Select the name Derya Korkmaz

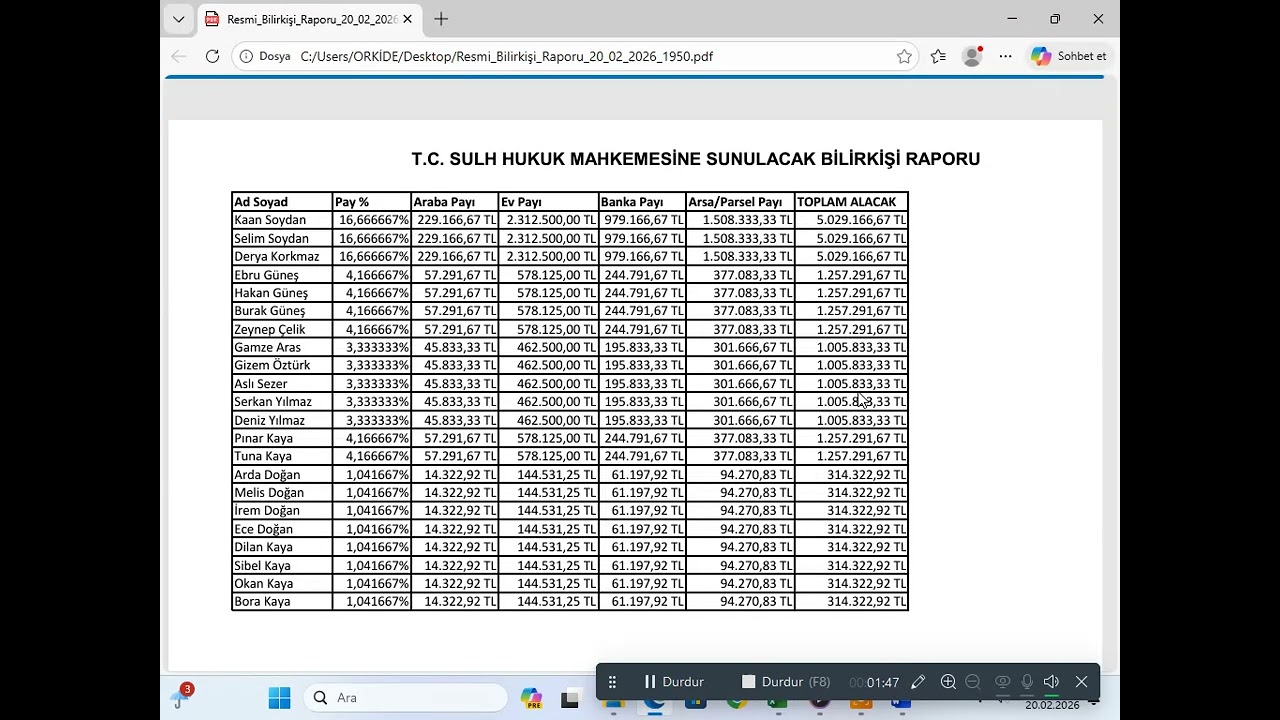(277, 257)
